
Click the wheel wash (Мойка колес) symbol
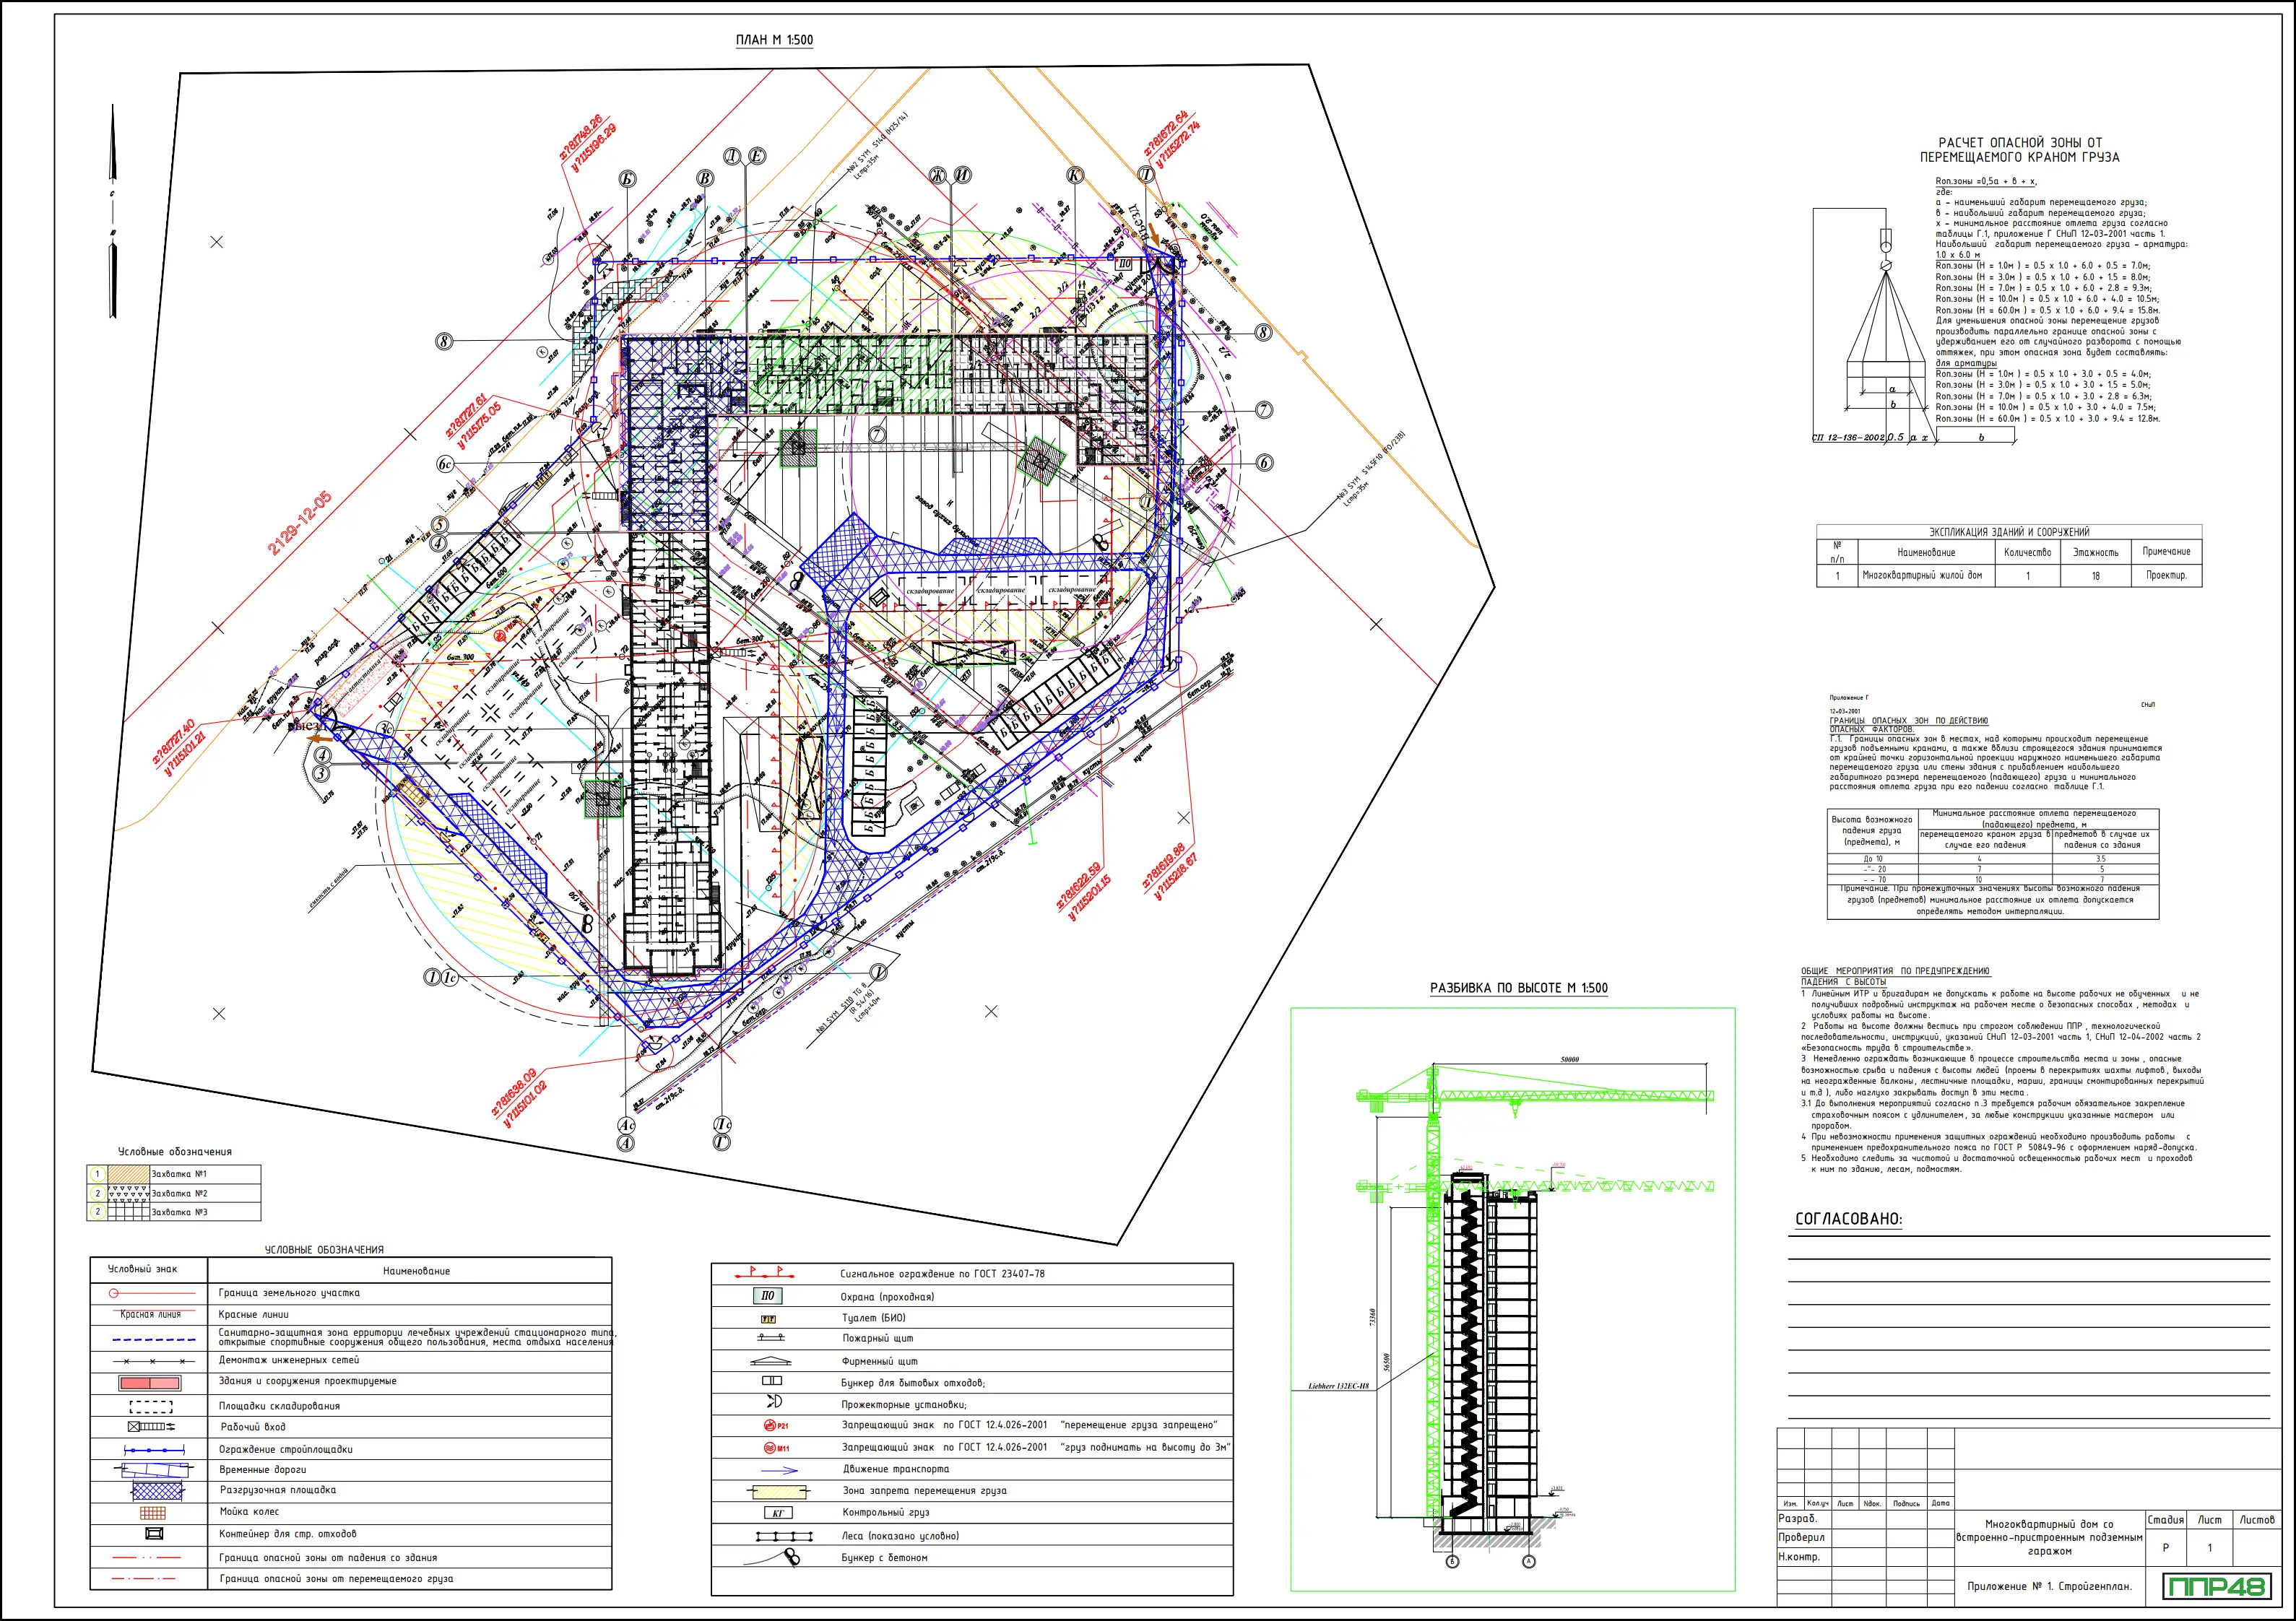152,1513
